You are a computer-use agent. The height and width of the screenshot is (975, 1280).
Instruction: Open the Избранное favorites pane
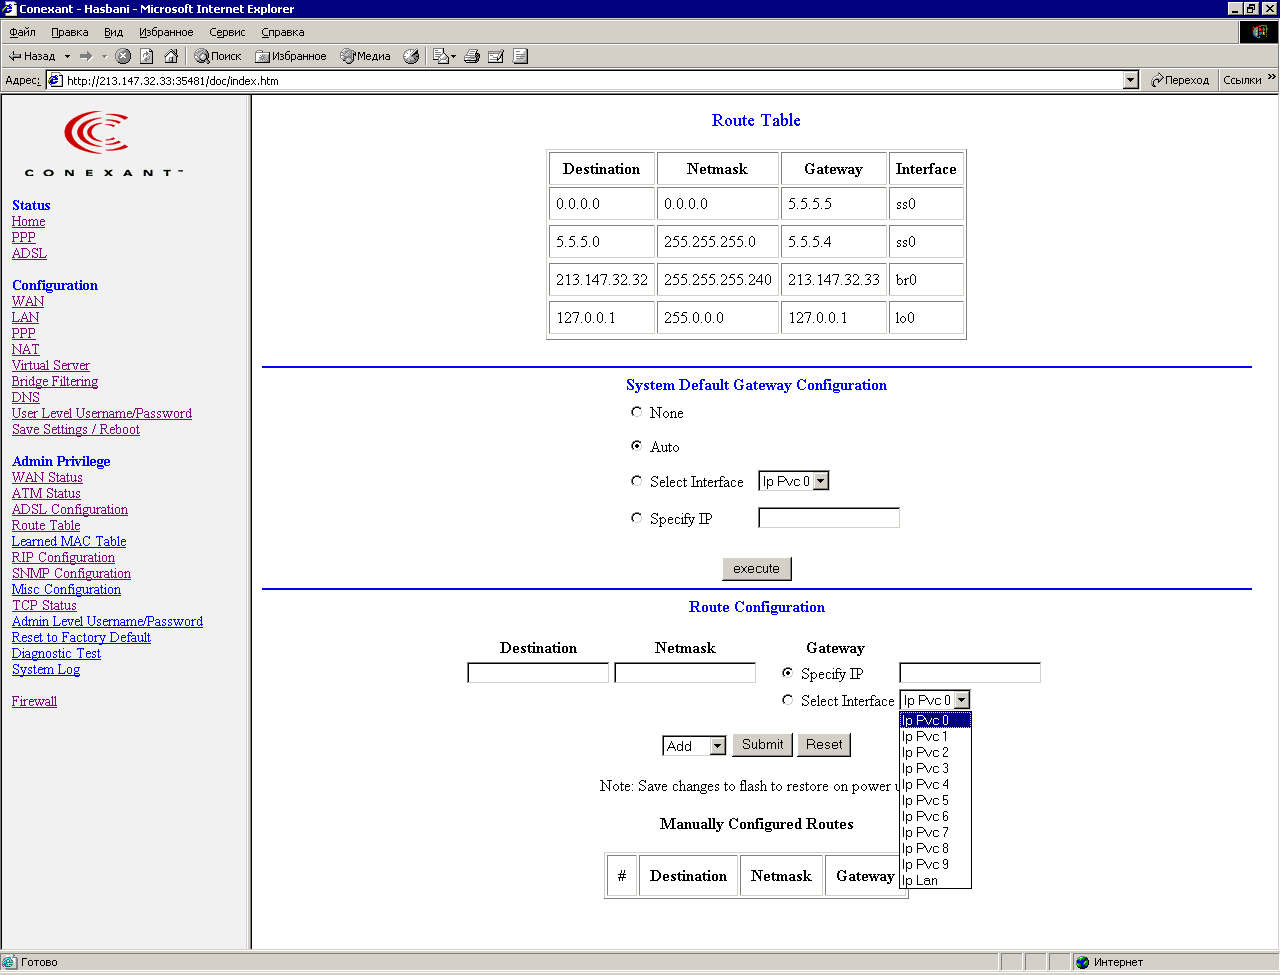click(x=291, y=56)
